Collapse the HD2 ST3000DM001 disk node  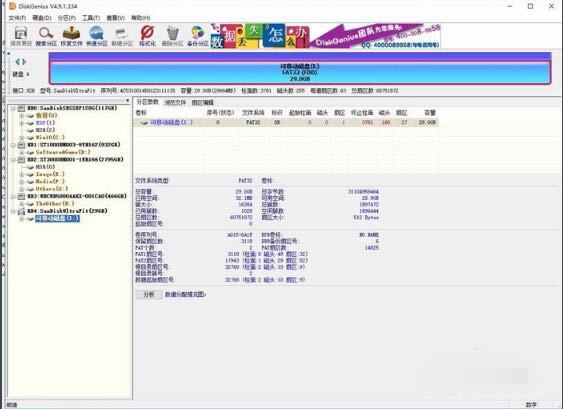(x=13, y=159)
